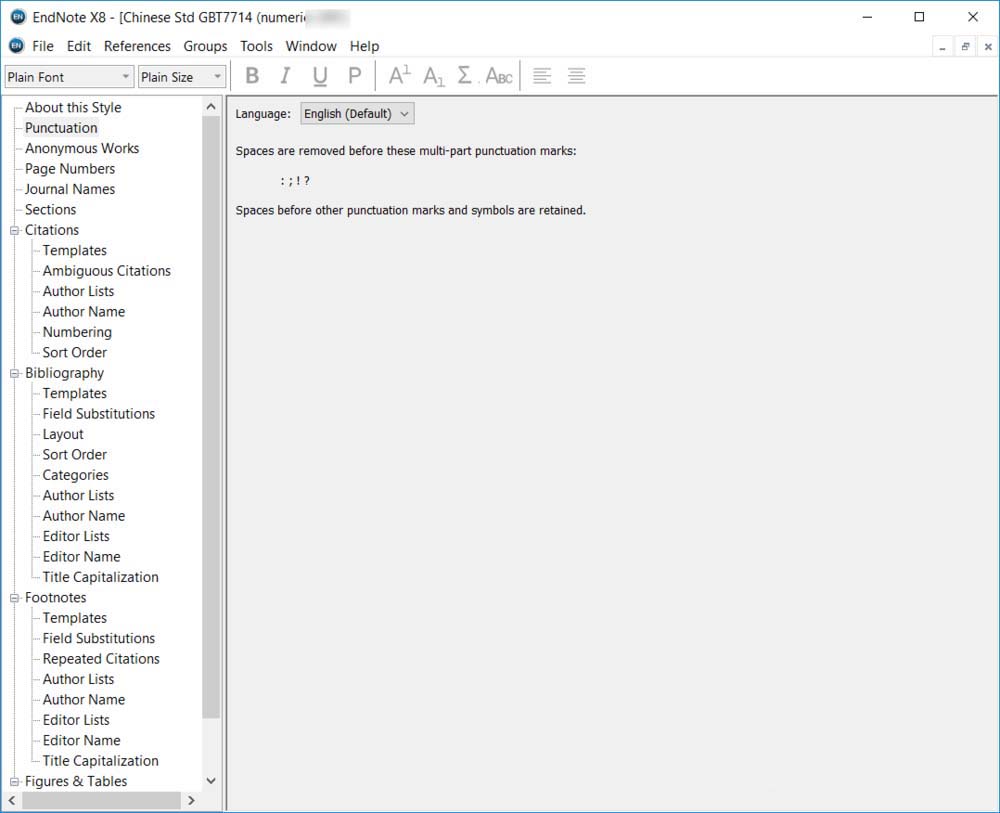This screenshot has width=1000, height=813.
Task: Open the References menu
Action: [137, 46]
